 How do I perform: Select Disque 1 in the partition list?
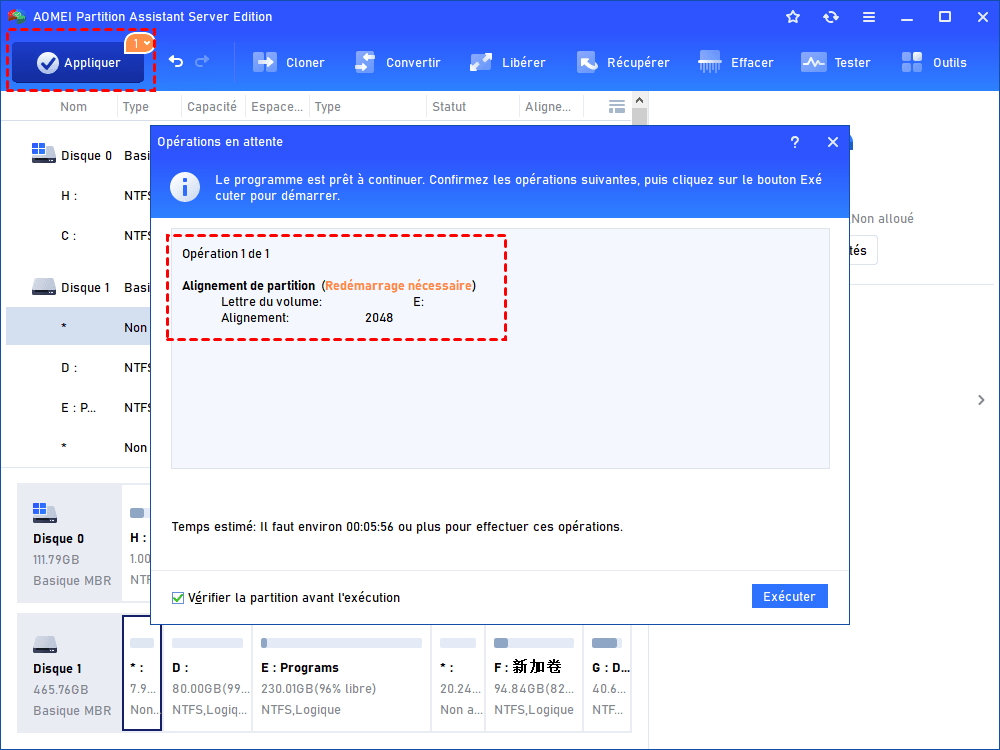coord(78,287)
